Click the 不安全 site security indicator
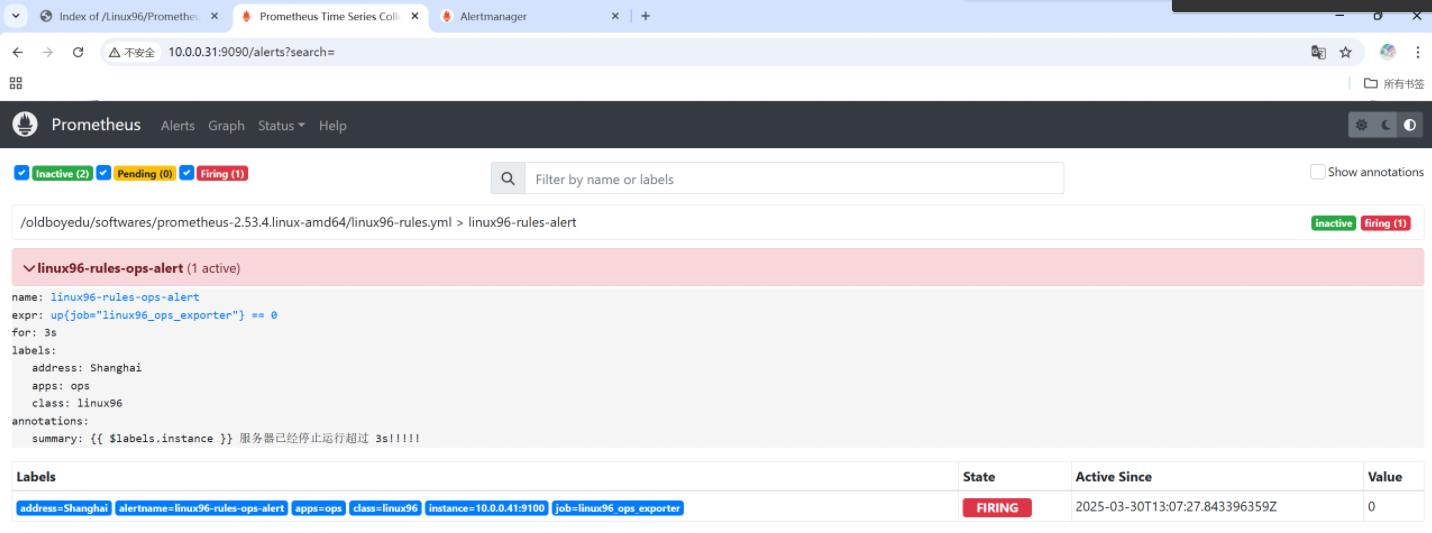 (133, 52)
